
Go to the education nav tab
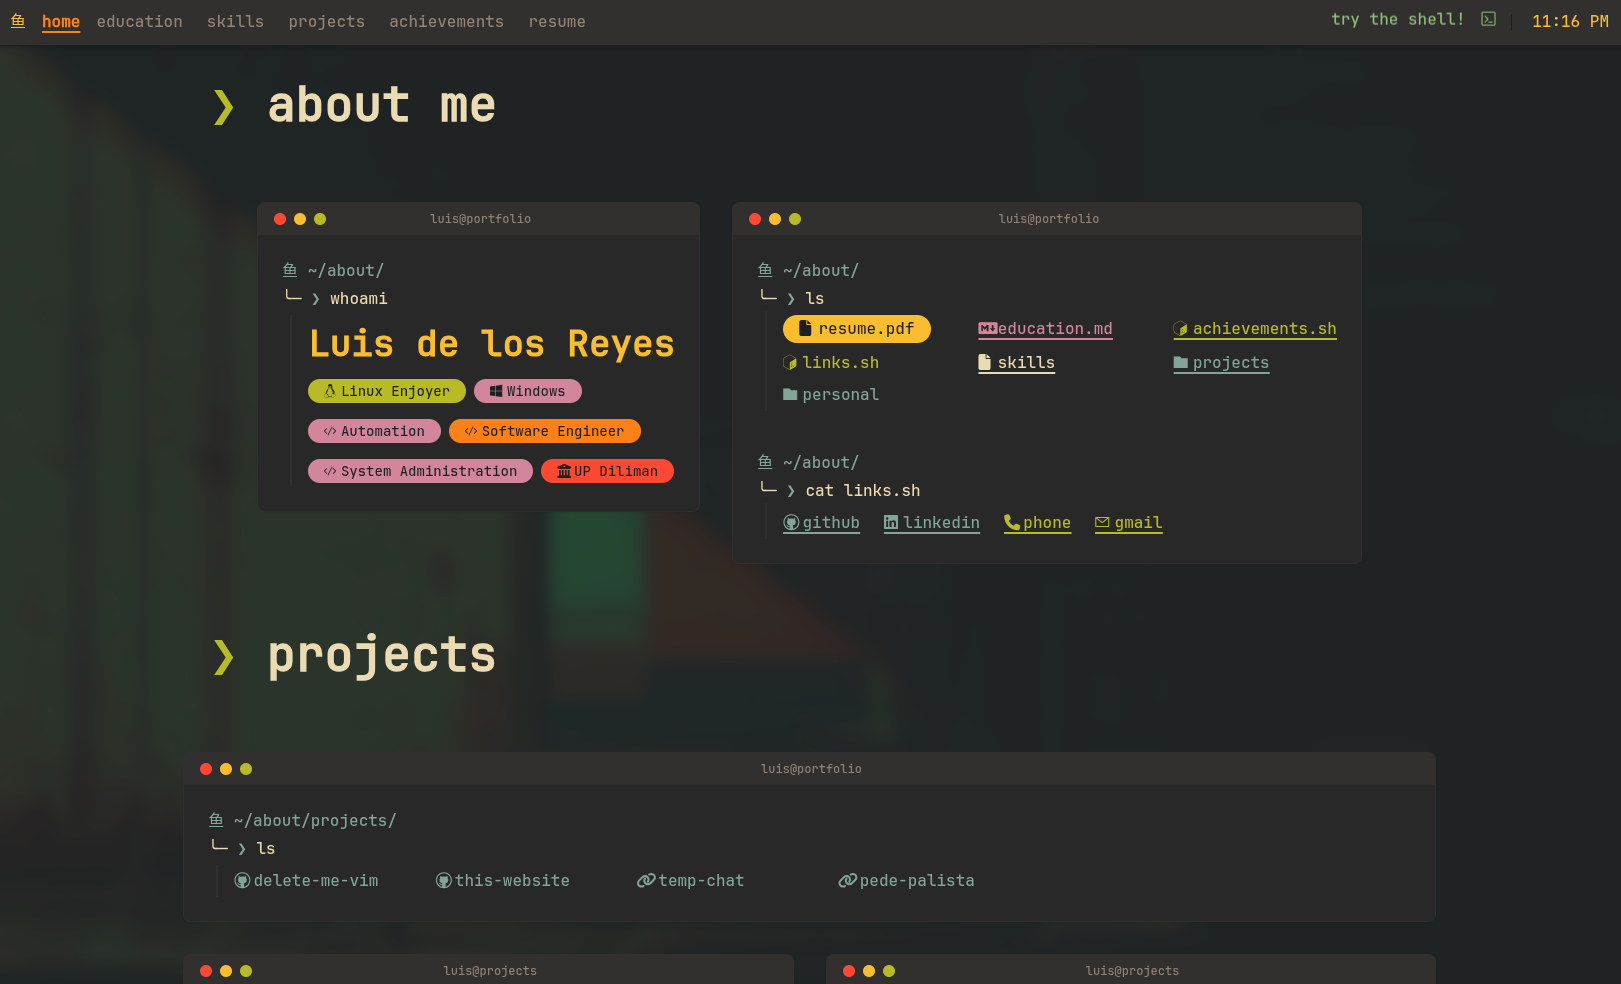pyautogui.click(x=139, y=22)
